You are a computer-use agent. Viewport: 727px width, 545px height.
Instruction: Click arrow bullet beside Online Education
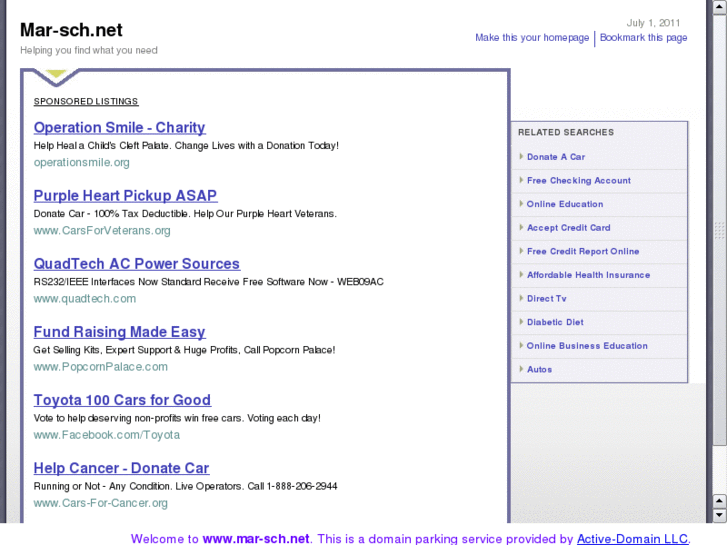pos(521,204)
